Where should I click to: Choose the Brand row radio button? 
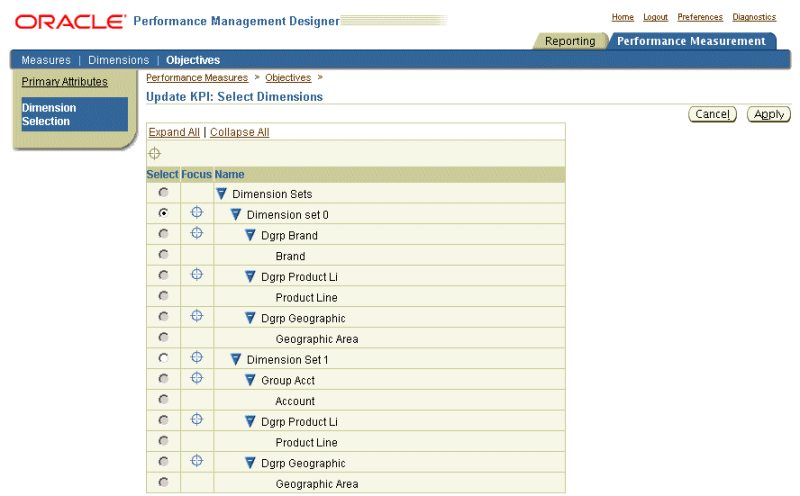(x=163, y=254)
